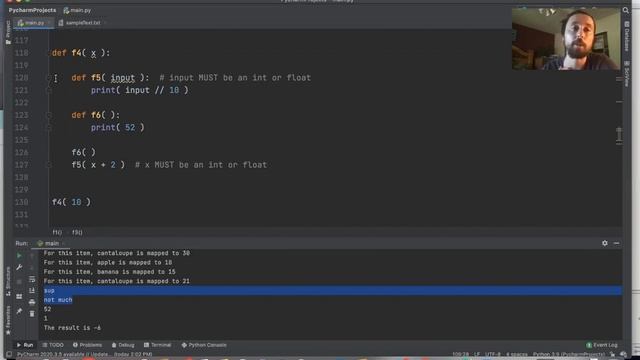
Task: Open the Terminal tool window
Action: click(158, 345)
